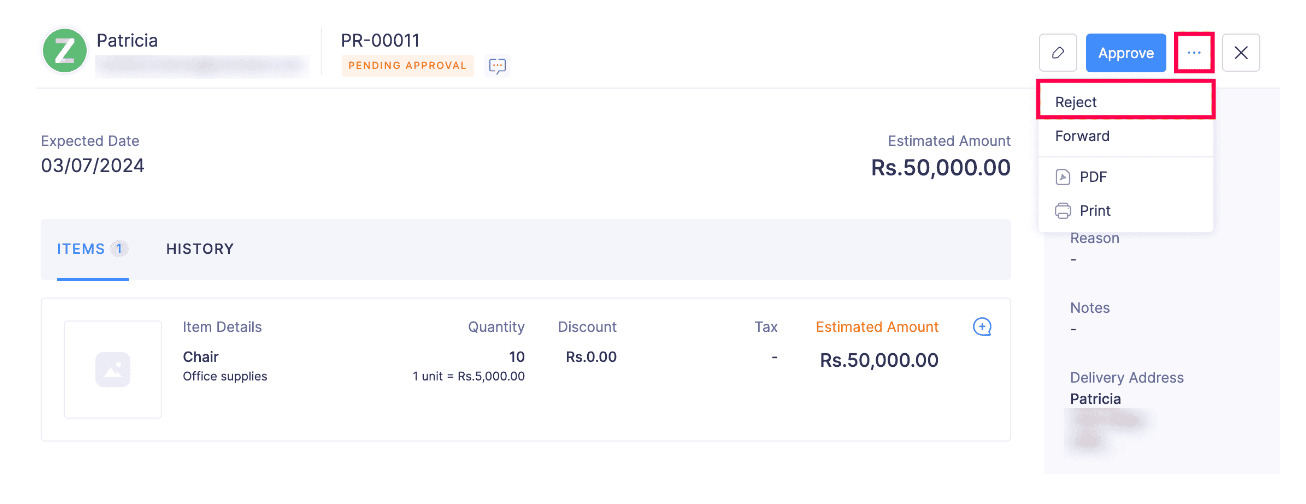Click the Chair item name

(x=201, y=357)
